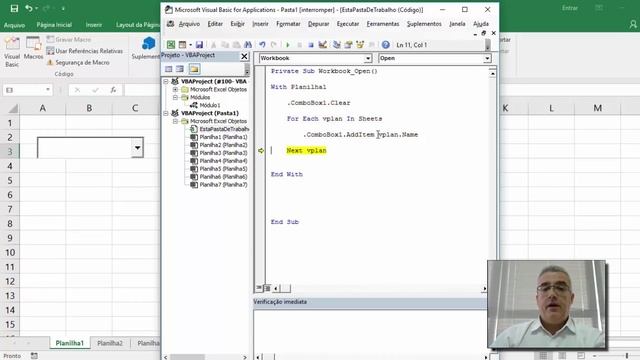
Task: Switch to Planilha2 sheet tab in Excel
Action: 110,343
